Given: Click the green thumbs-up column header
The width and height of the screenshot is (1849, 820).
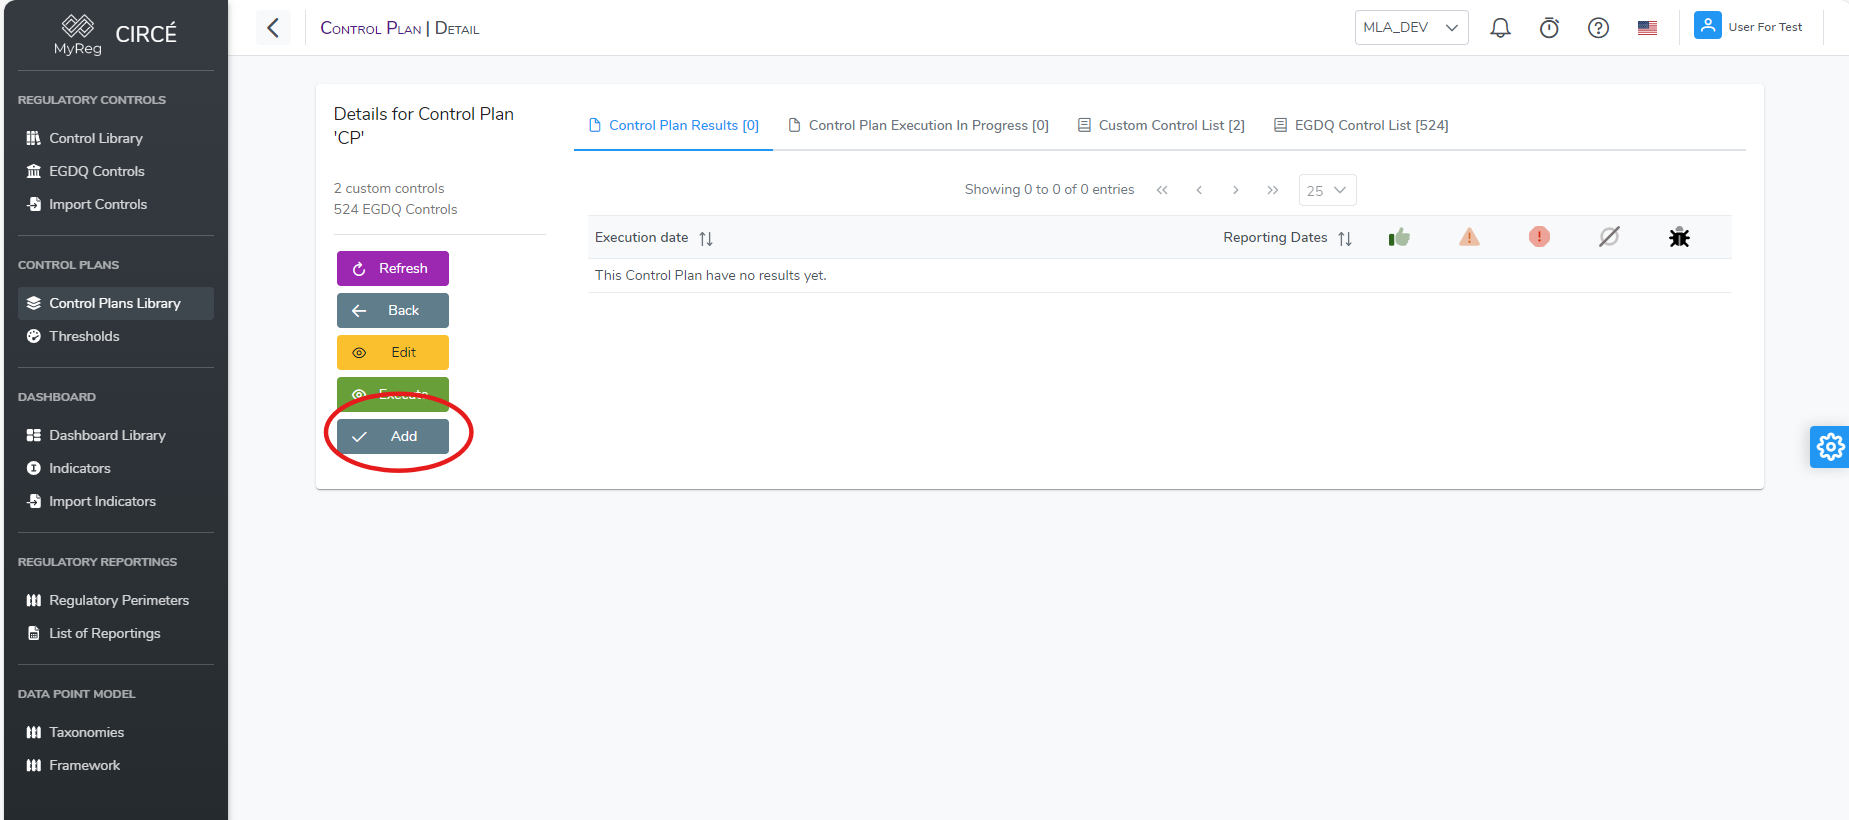Looking at the screenshot, I should 1399,237.
